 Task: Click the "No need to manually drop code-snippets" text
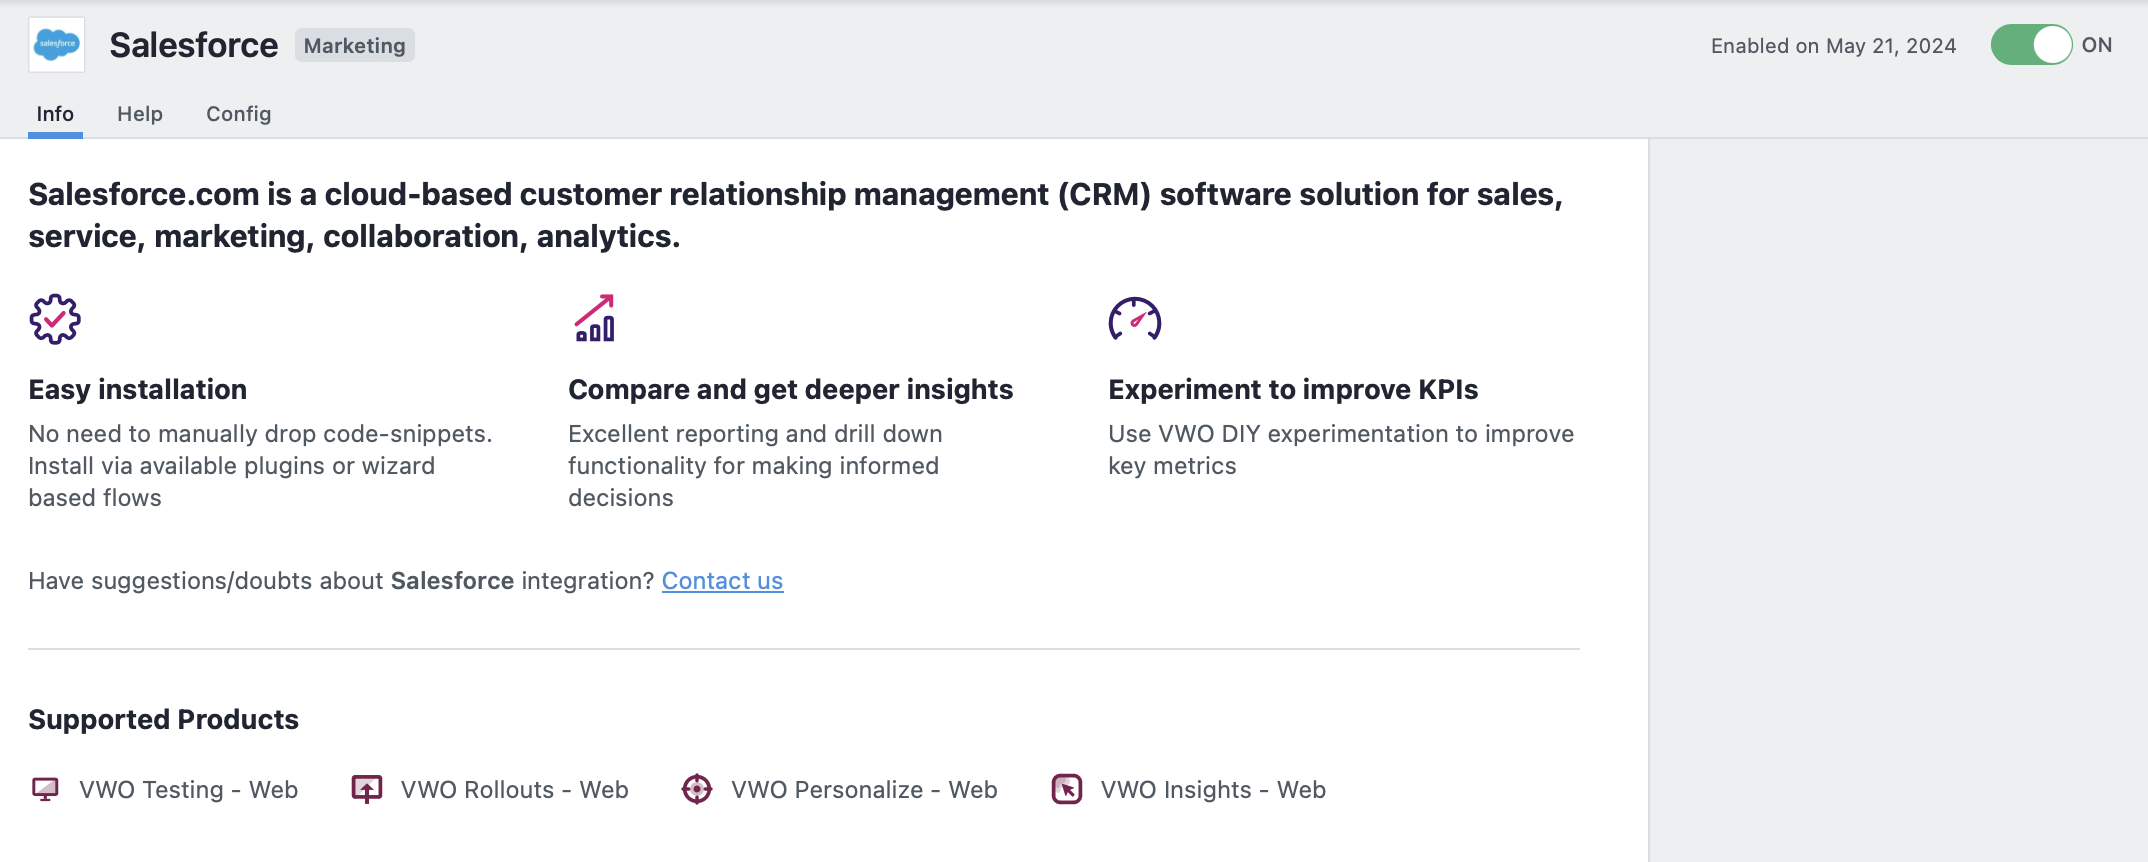pyautogui.click(x=261, y=466)
